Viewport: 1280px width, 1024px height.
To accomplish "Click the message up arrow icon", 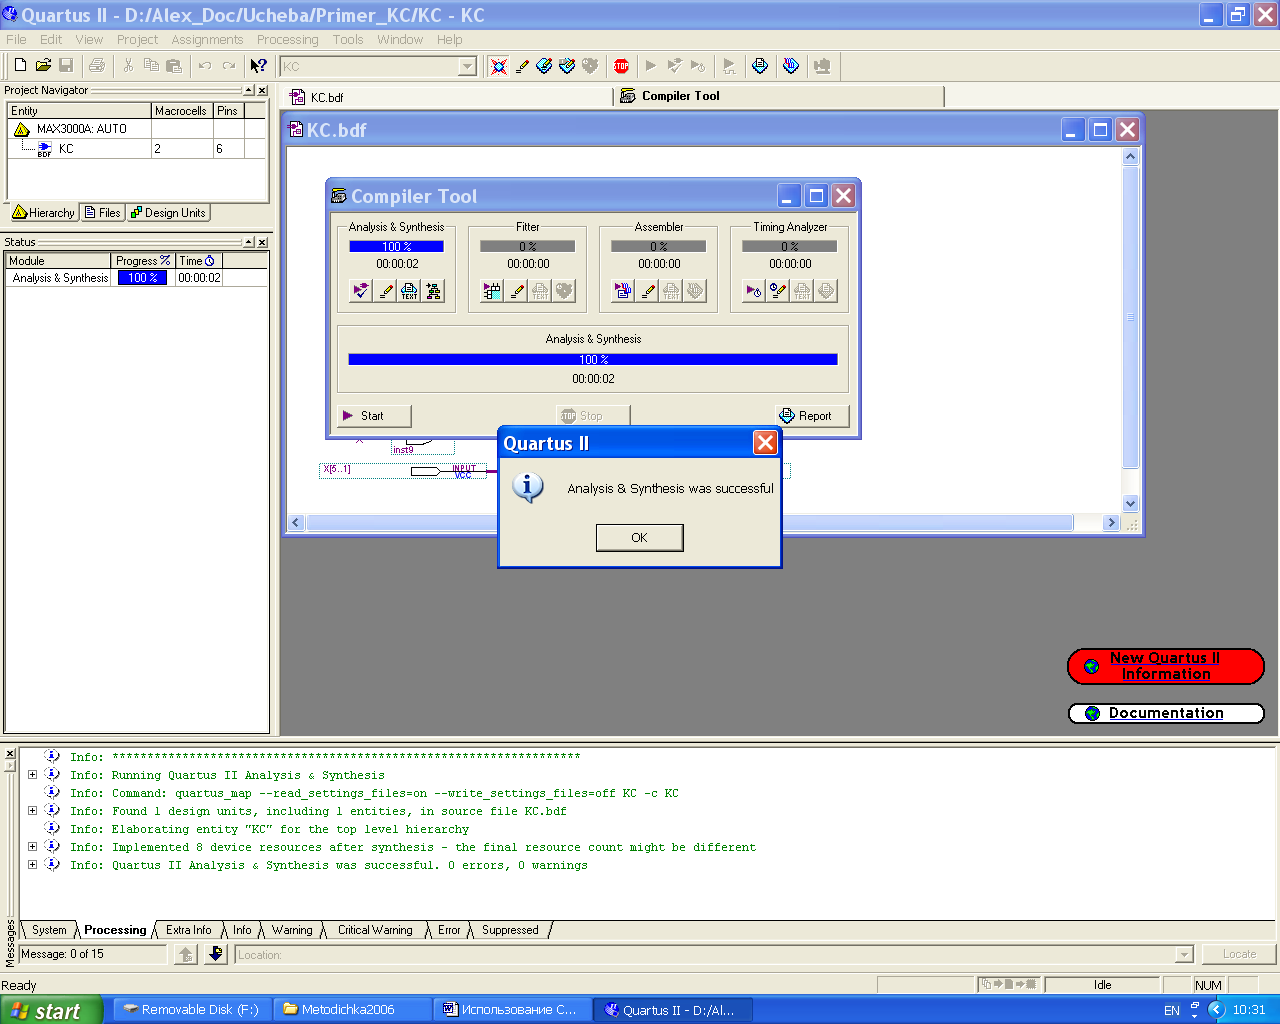I will point(186,954).
